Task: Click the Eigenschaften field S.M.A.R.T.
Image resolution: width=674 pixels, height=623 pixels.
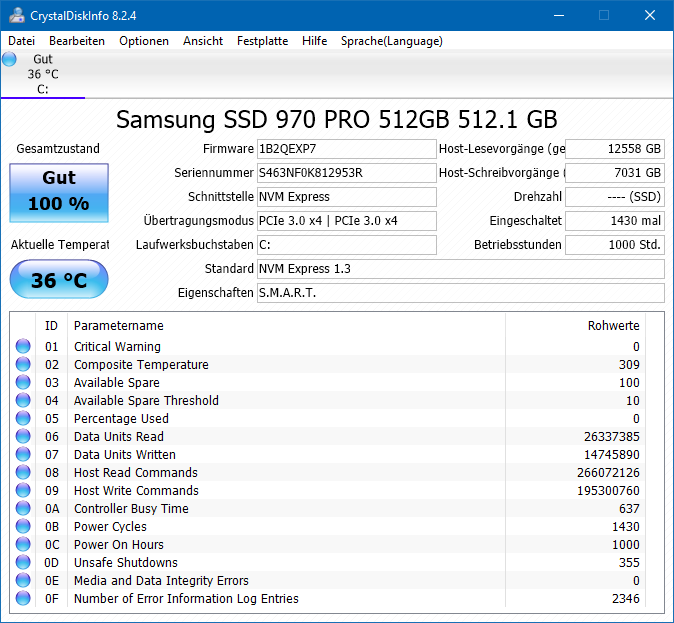Action: point(461,293)
